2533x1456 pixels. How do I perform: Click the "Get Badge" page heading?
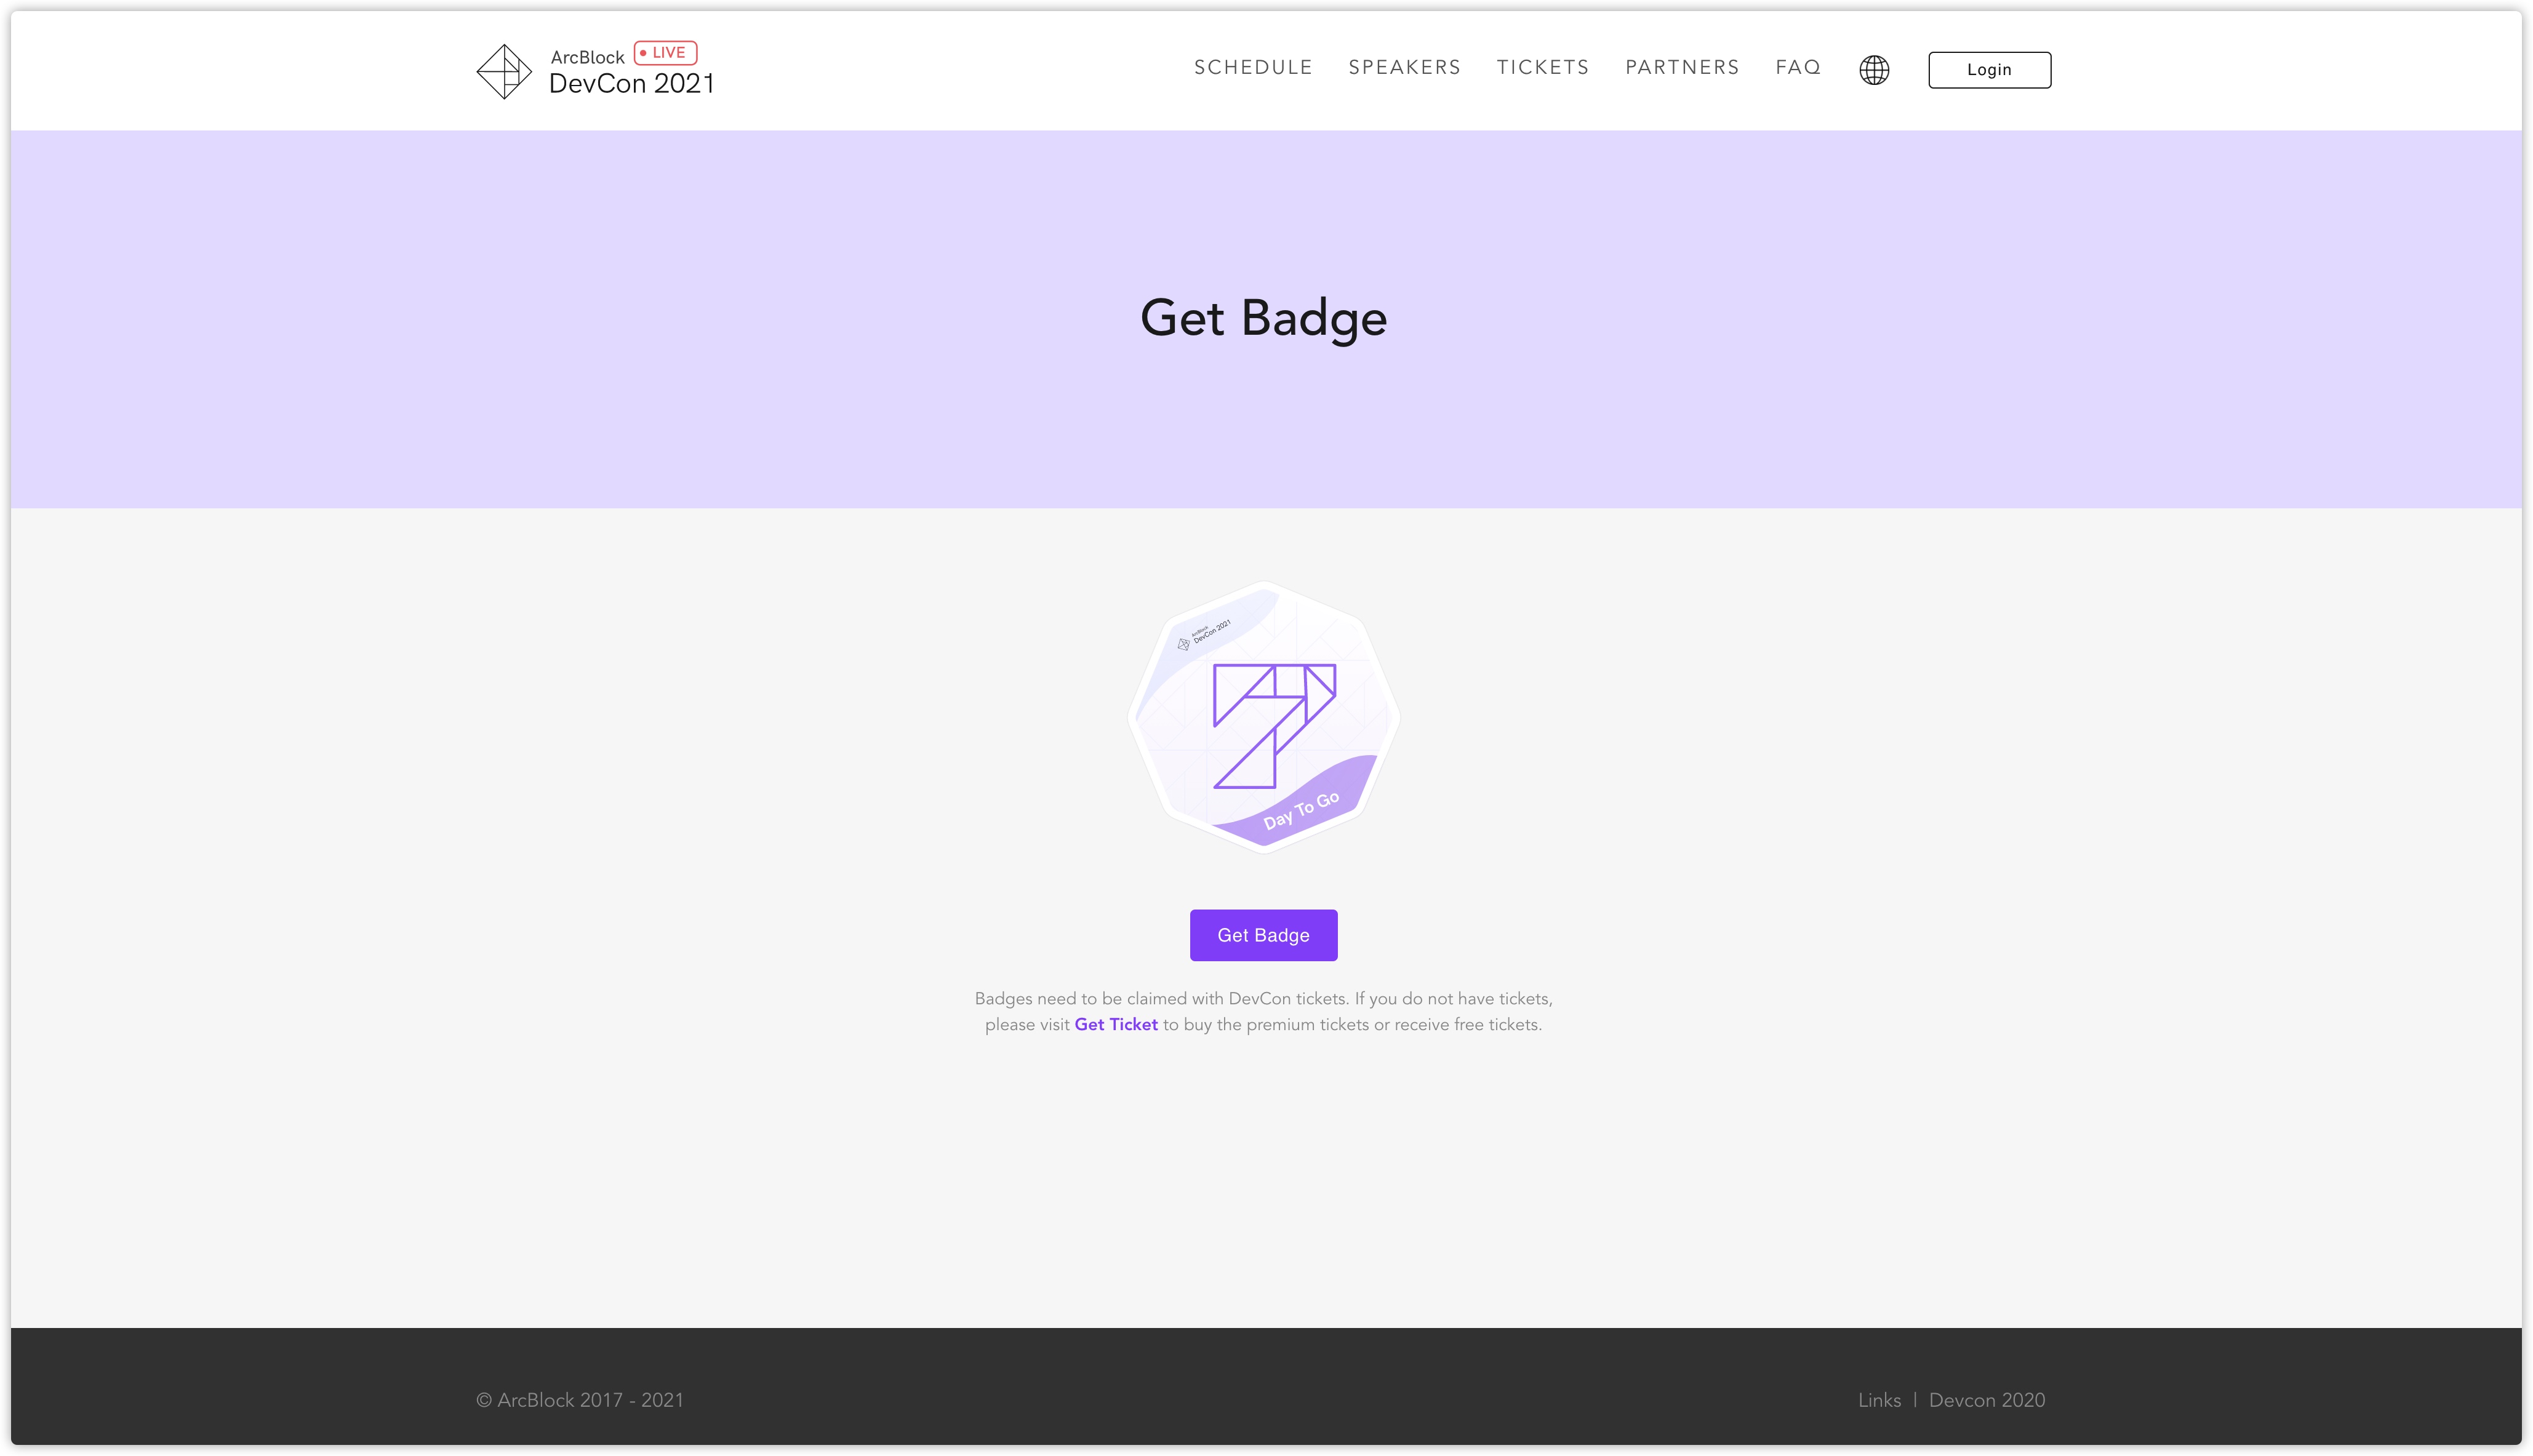(x=1263, y=318)
